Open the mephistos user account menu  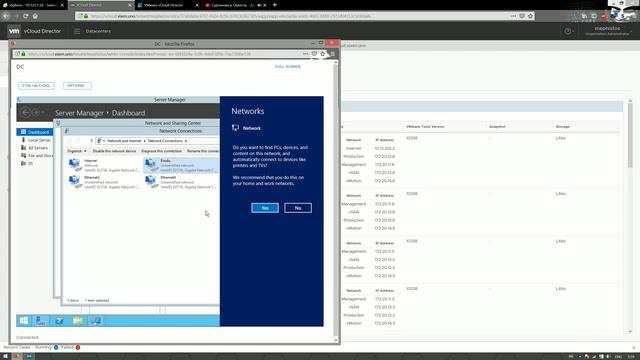click(x=607, y=31)
